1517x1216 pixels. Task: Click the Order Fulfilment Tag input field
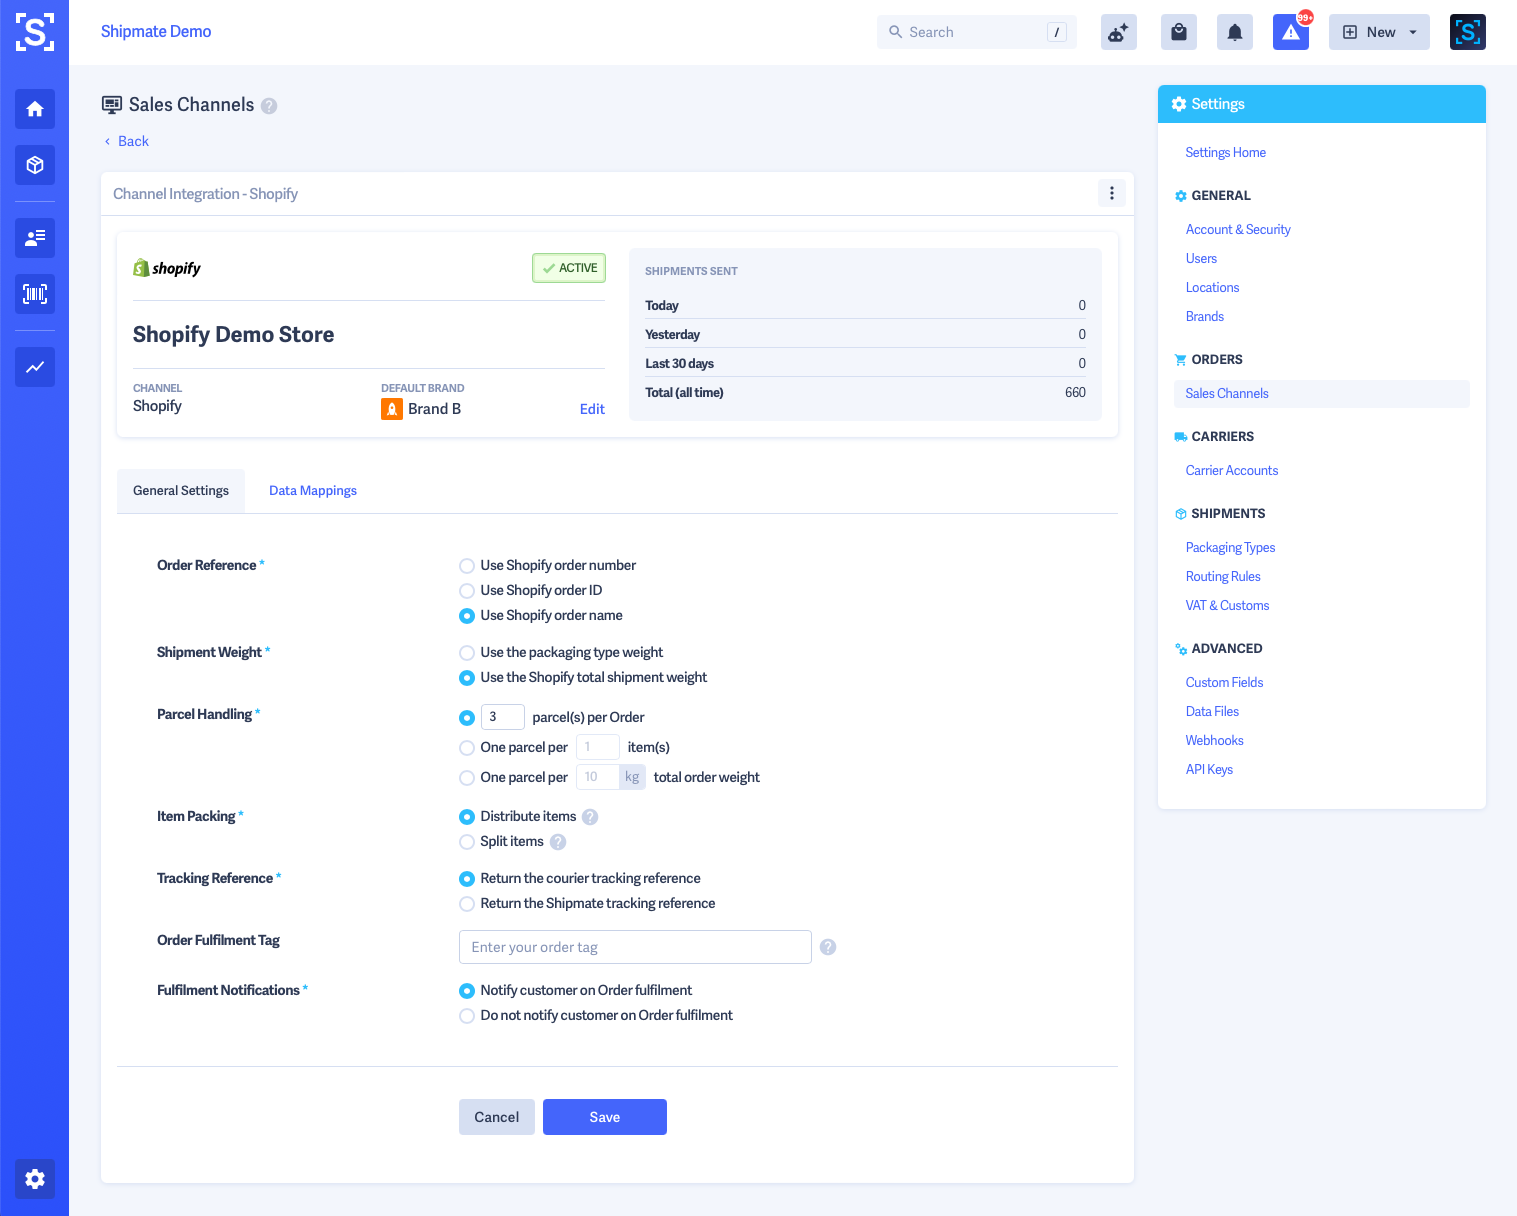pyautogui.click(x=634, y=946)
